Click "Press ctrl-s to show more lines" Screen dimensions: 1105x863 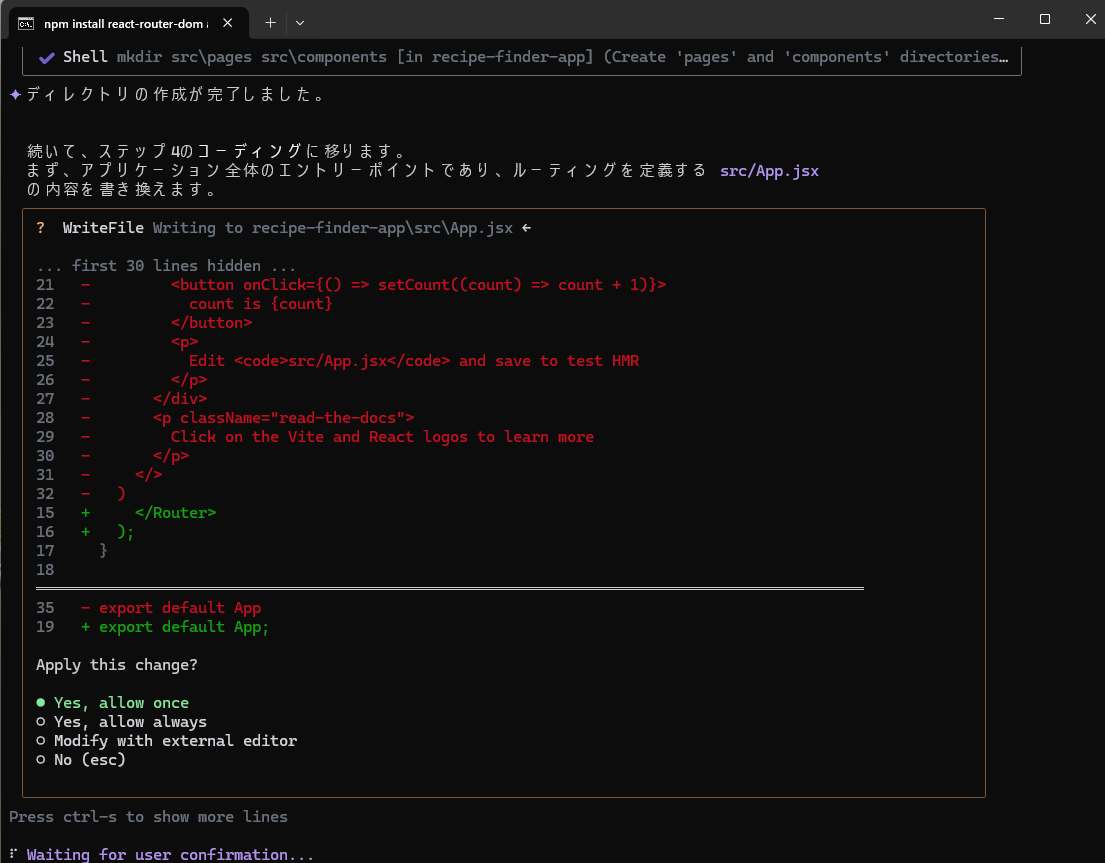click(x=148, y=817)
